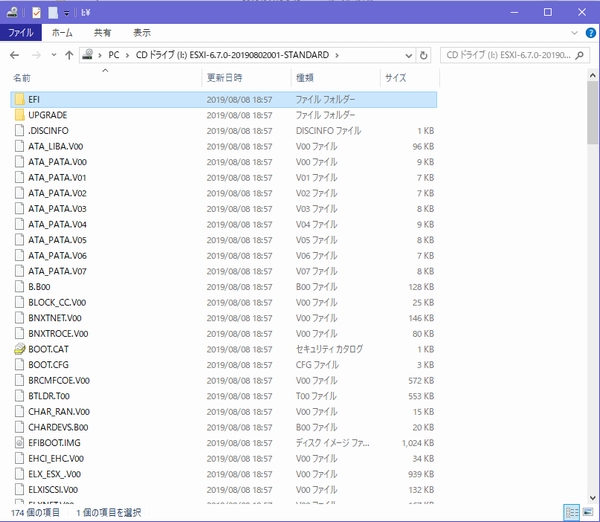Image resolution: width=600 pixels, height=522 pixels.
Task: Switch to the ホーム ribbon tab
Action: point(62,33)
